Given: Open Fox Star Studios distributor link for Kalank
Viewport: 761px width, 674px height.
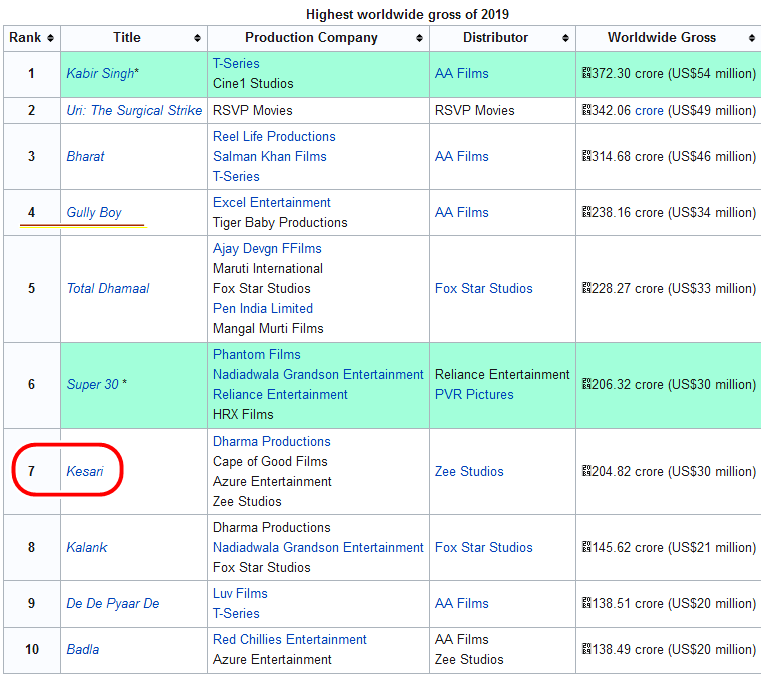Looking at the screenshot, I should tap(484, 547).
